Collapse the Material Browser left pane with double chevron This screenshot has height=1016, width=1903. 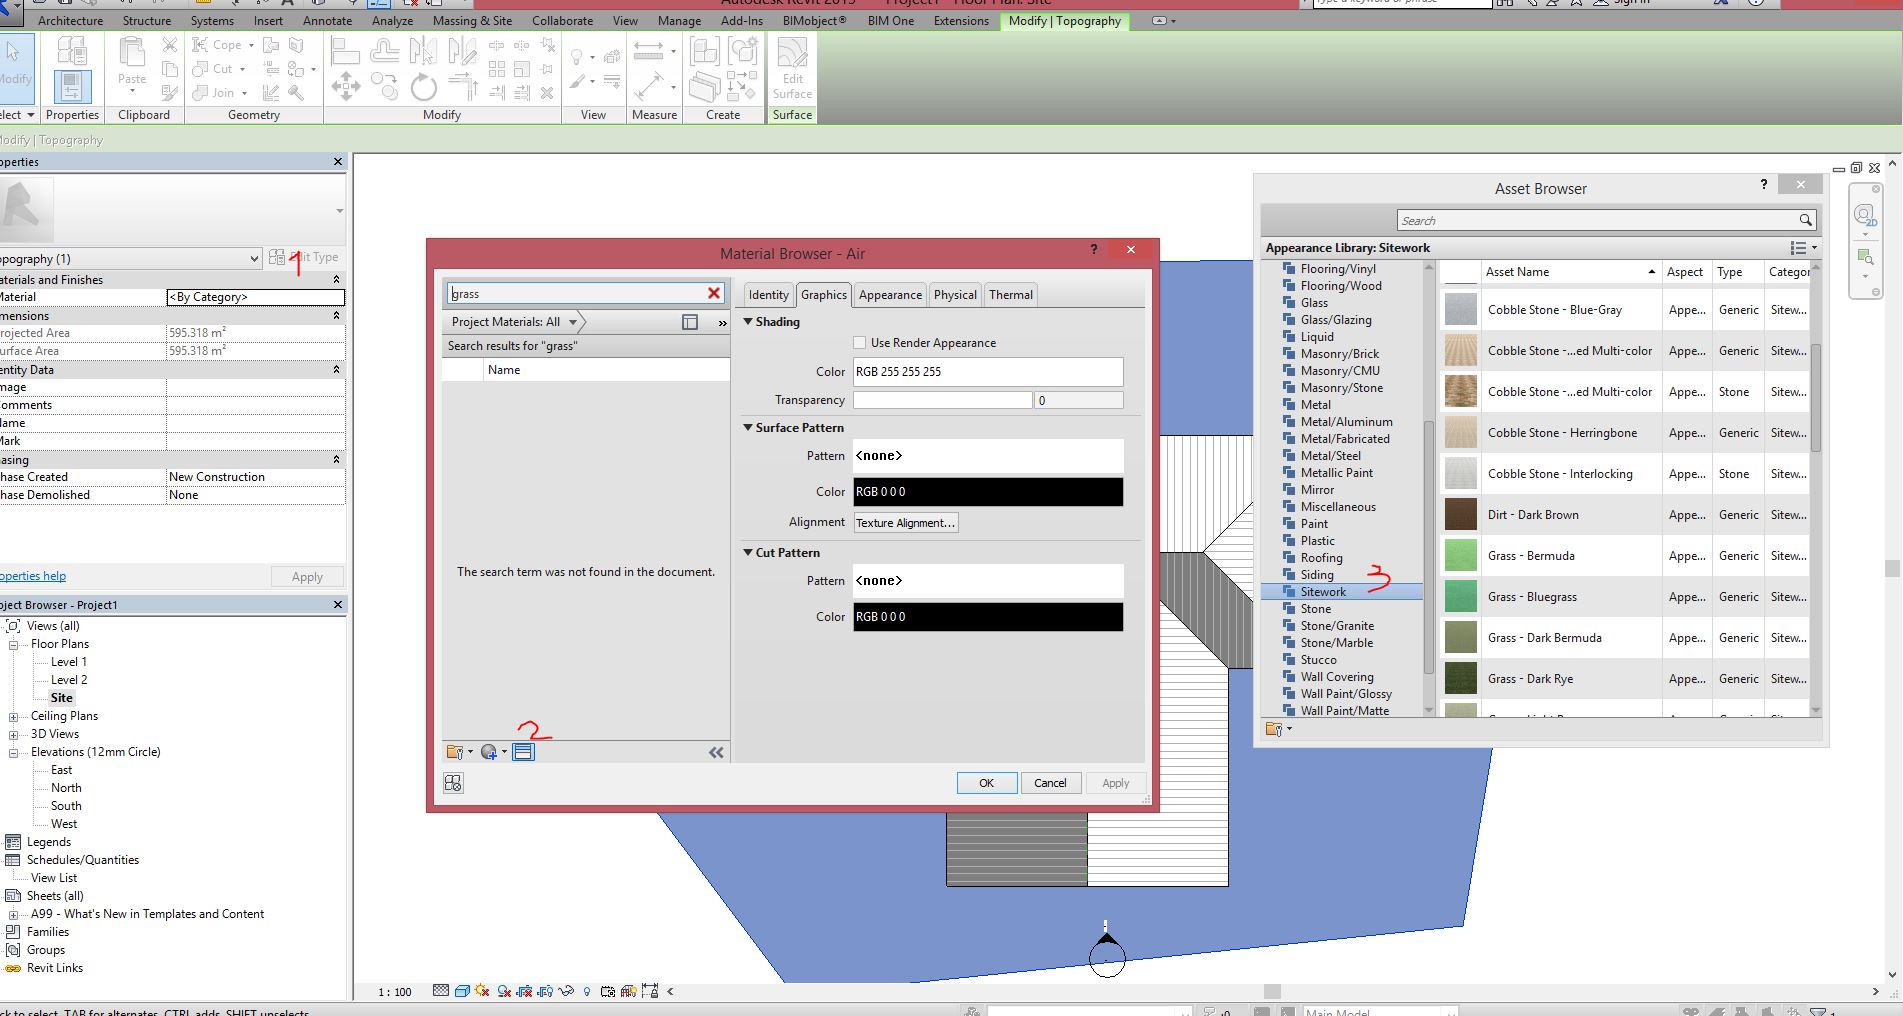pos(716,753)
